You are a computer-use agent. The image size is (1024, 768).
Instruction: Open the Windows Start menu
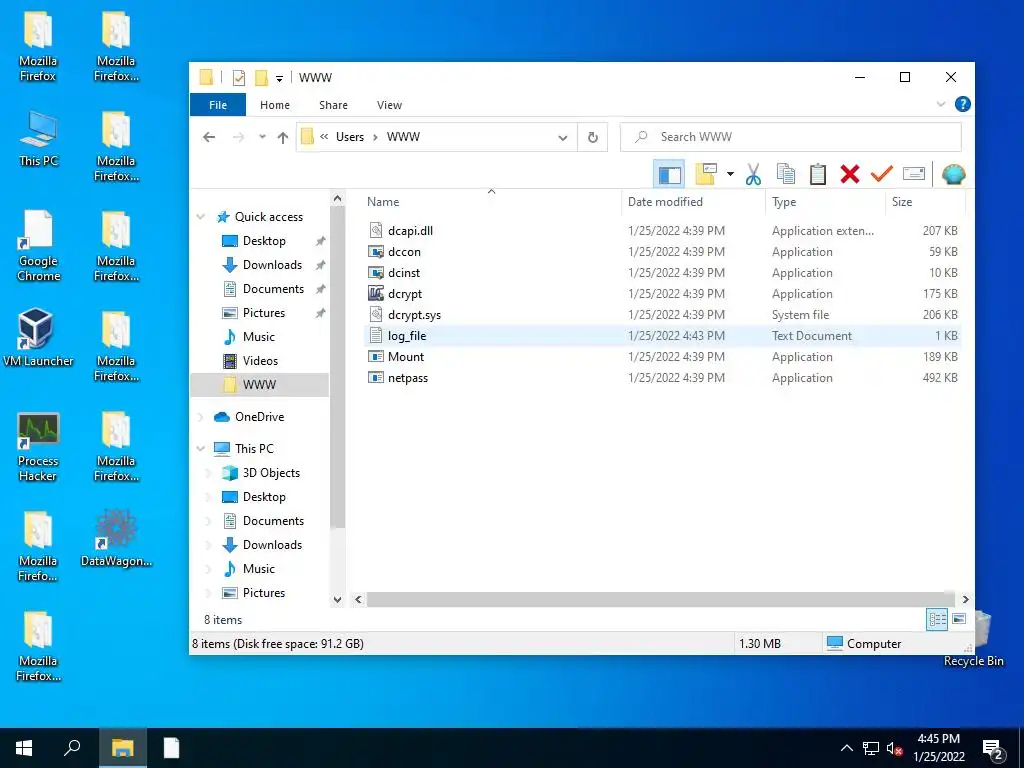tap(24, 748)
